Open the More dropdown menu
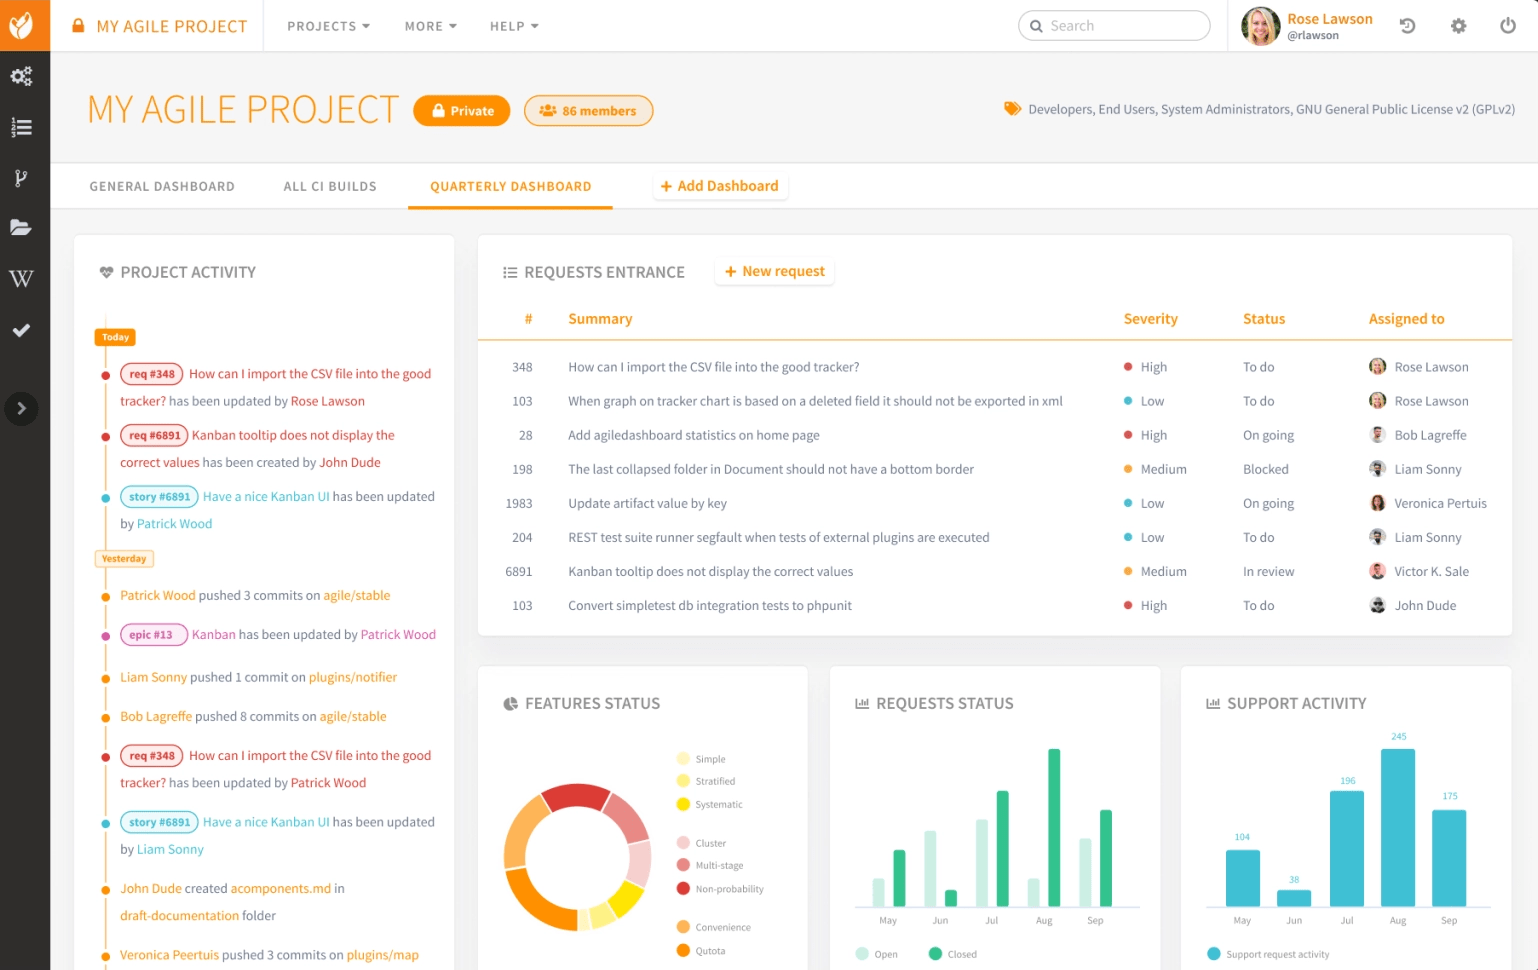1538x970 pixels. pos(430,26)
